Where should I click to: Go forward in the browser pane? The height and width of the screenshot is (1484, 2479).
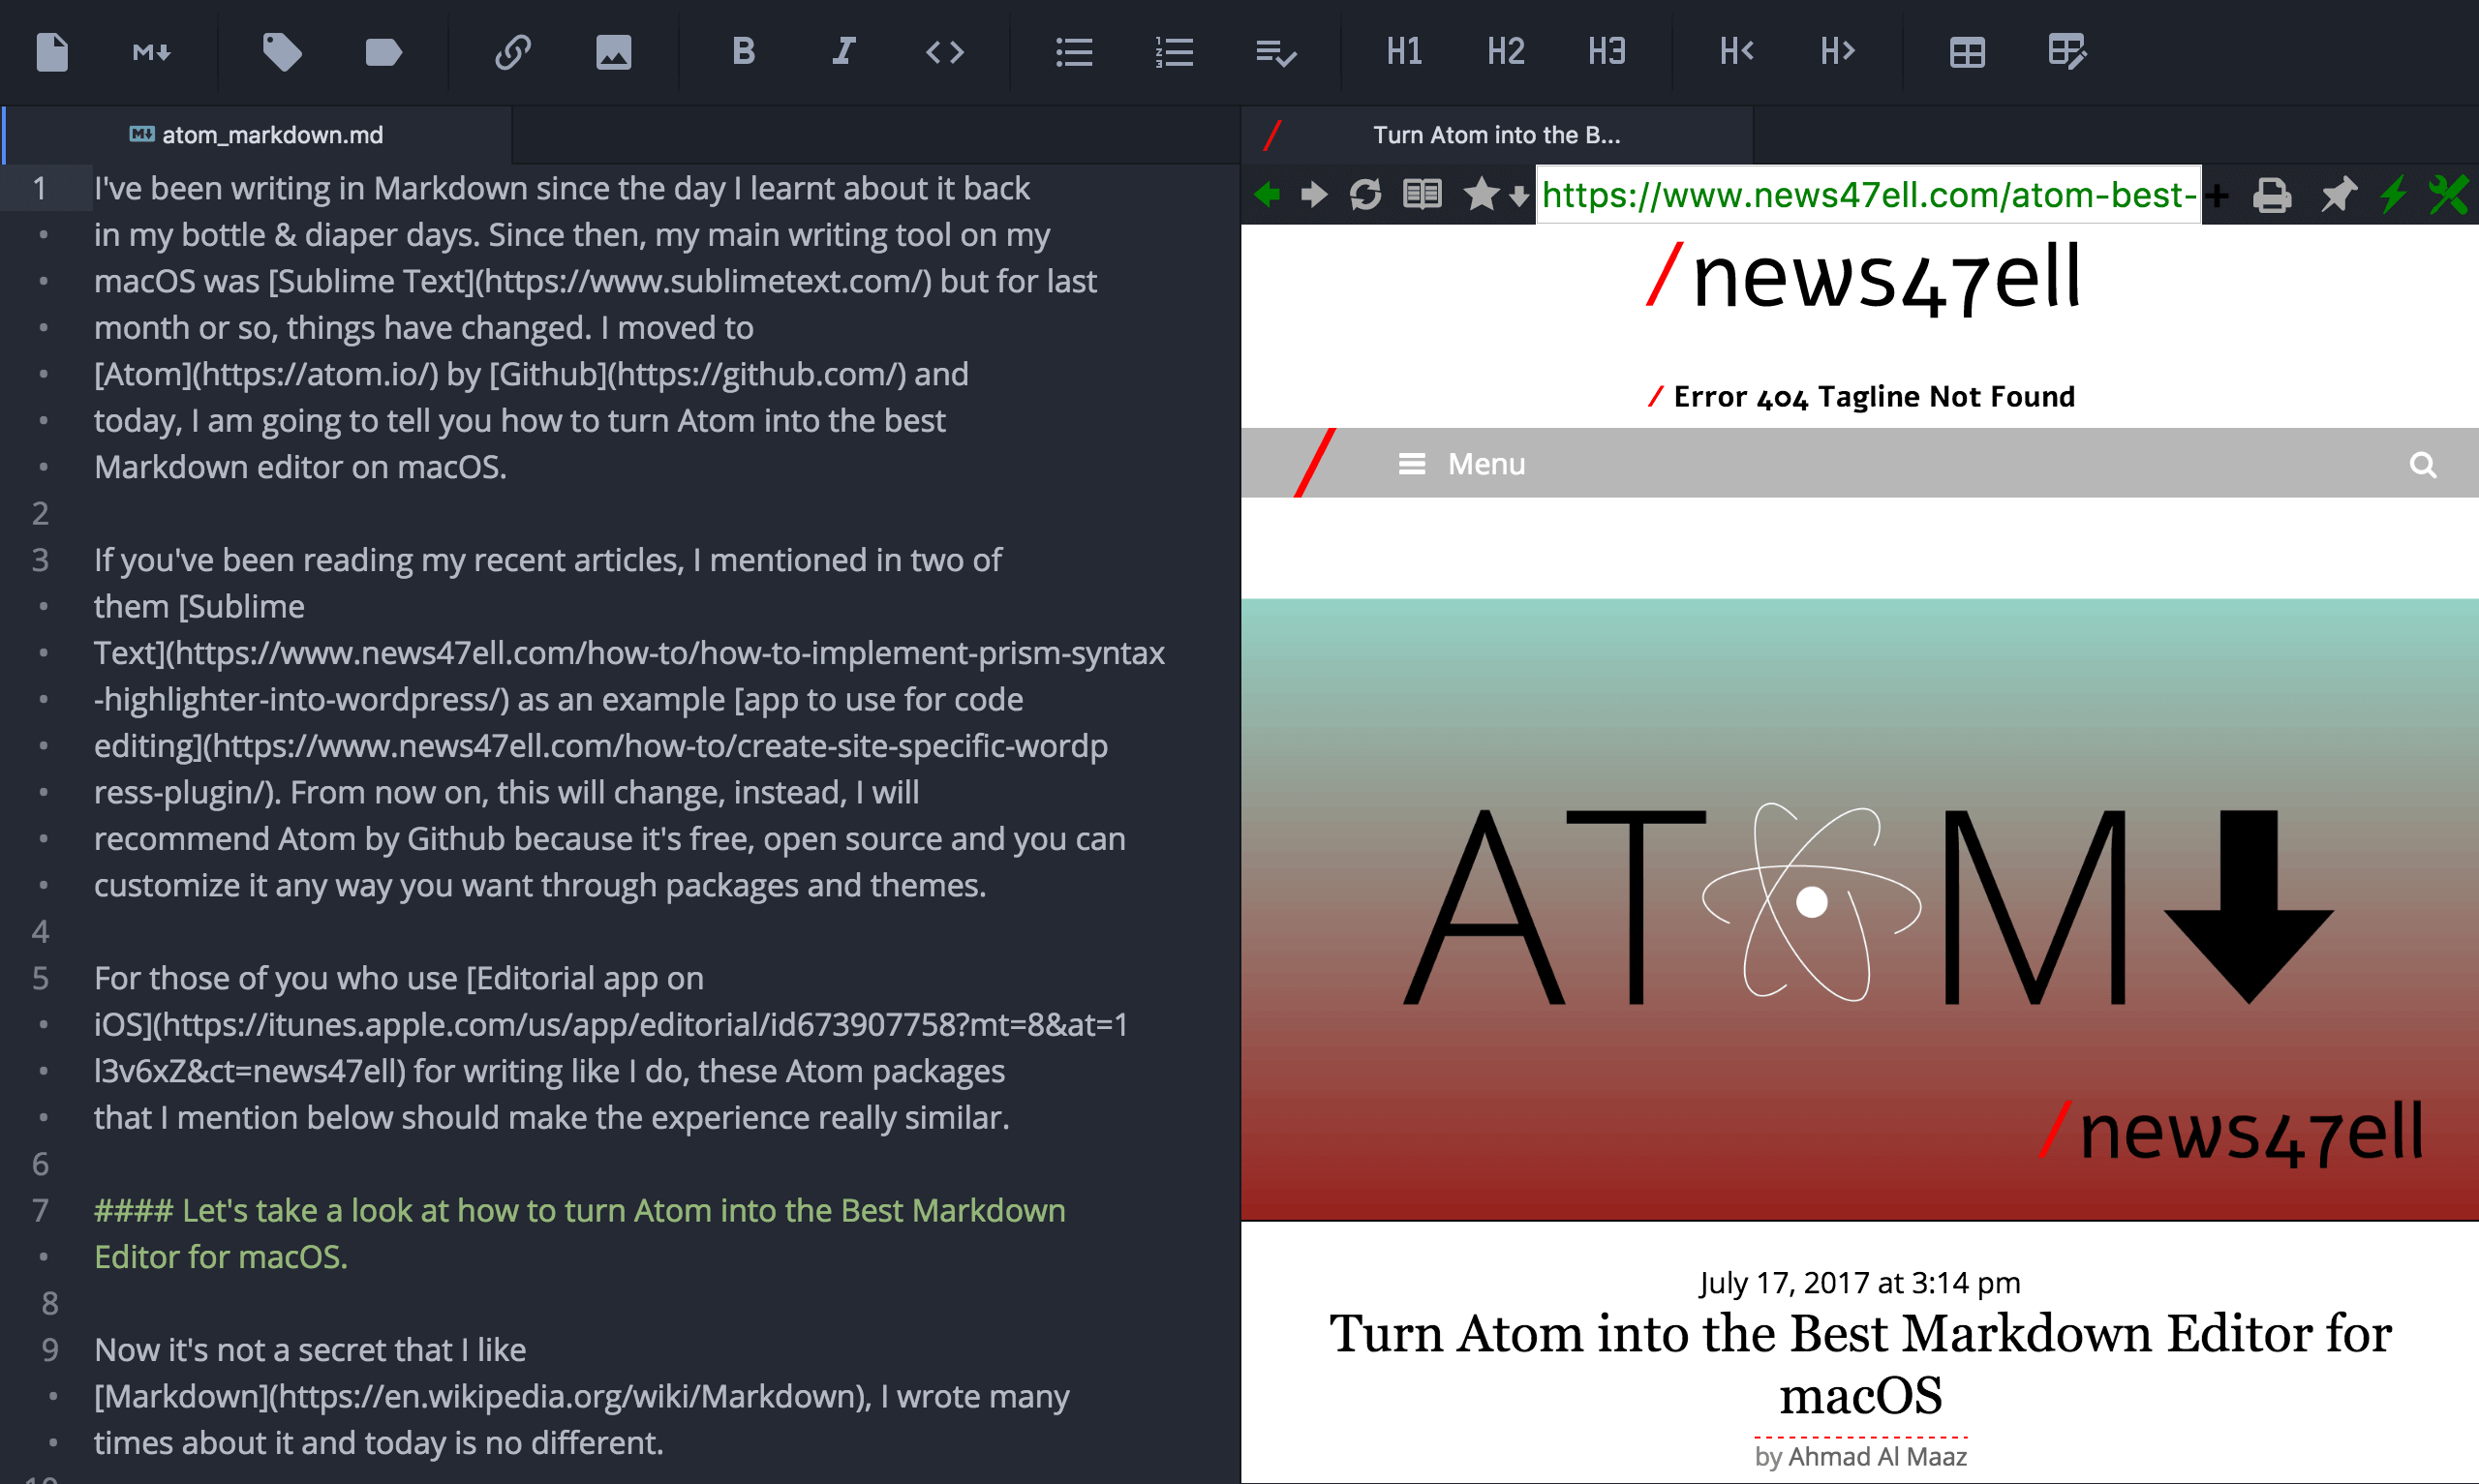(1314, 194)
